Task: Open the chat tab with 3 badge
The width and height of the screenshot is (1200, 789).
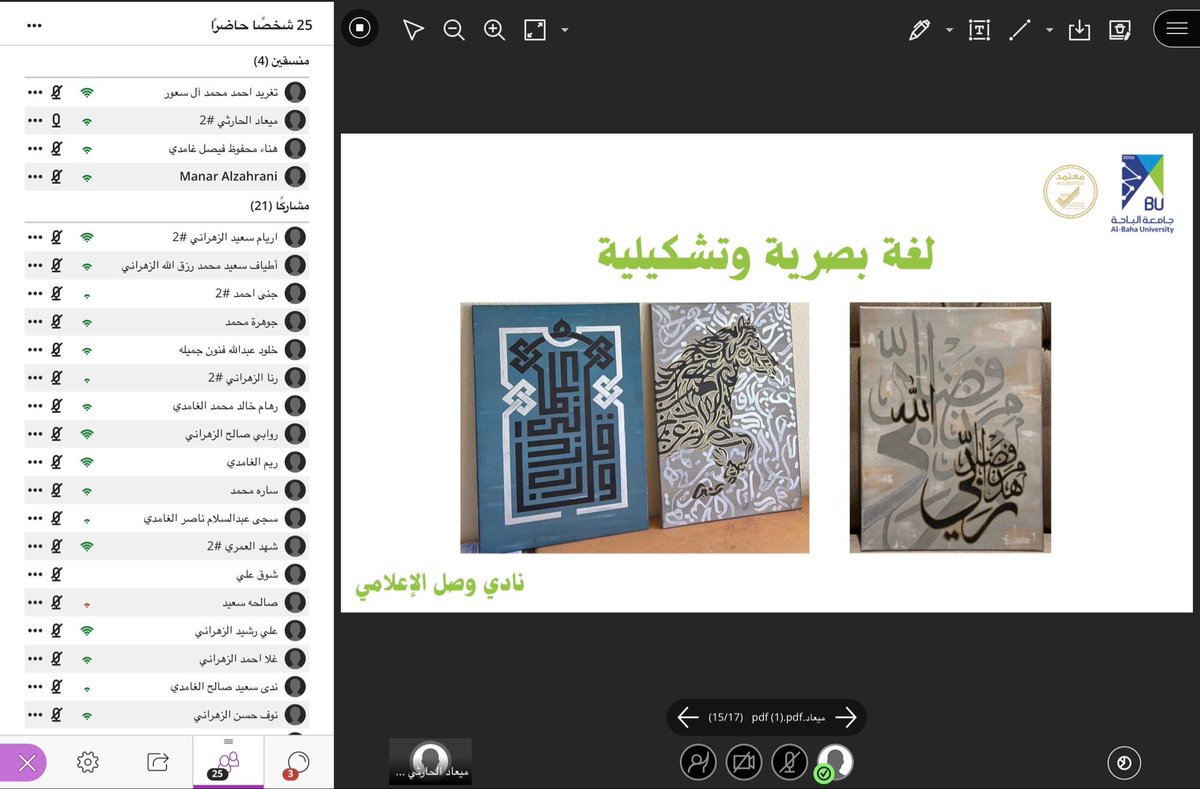Action: pyautogui.click(x=297, y=764)
